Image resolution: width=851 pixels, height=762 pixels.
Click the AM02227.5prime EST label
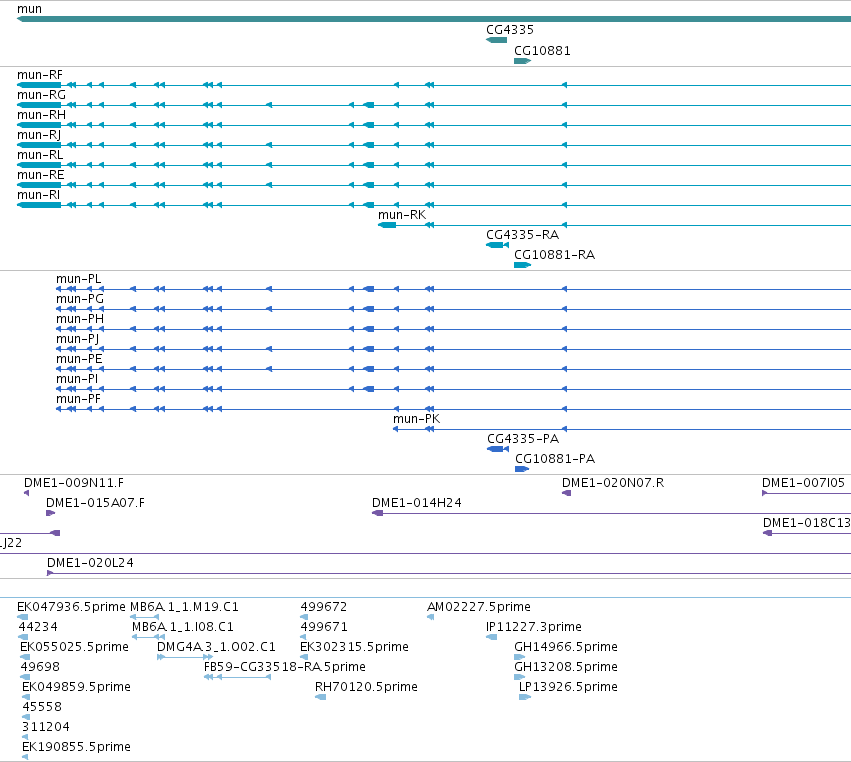click(x=479, y=607)
